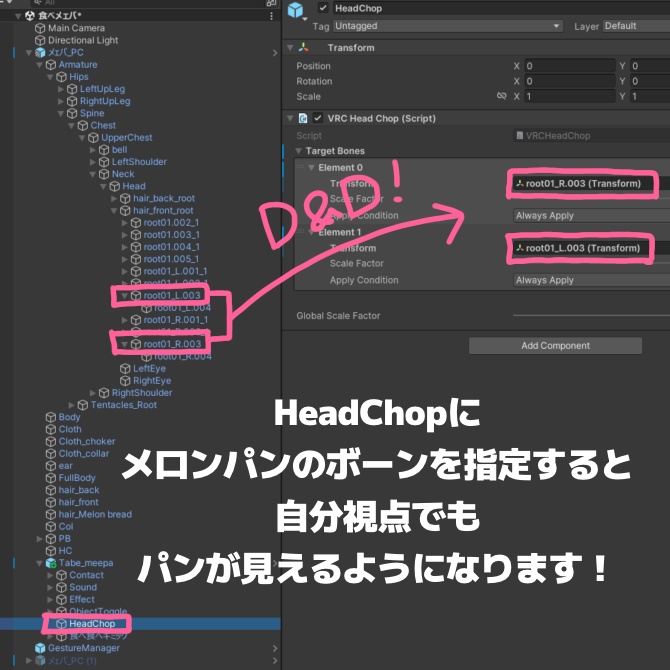Click the HeadChop name field in Inspector
The image size is (670, 670).
pos(500,8)
